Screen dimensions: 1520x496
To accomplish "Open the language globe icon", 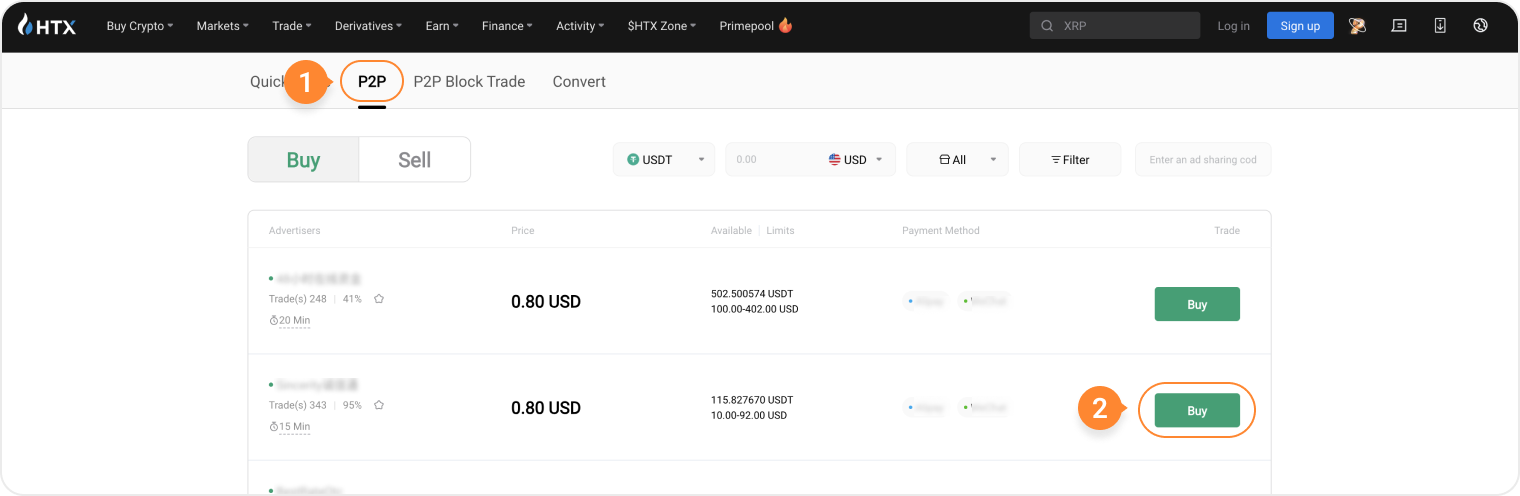I will (1481, 26).
